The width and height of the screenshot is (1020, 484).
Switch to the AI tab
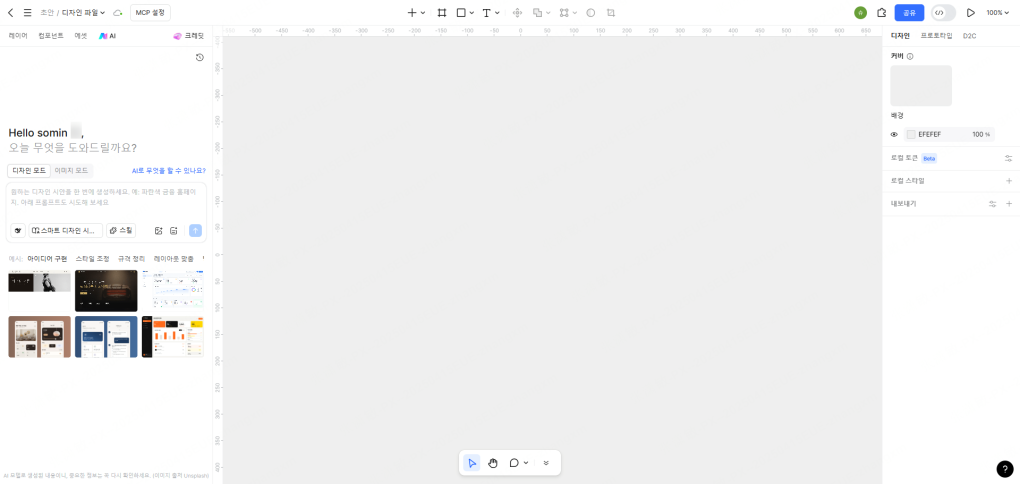[x=107, y=36]
